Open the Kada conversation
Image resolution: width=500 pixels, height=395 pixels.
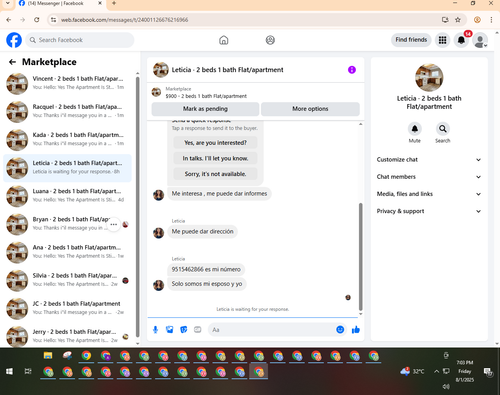click(x=67, y=139)
